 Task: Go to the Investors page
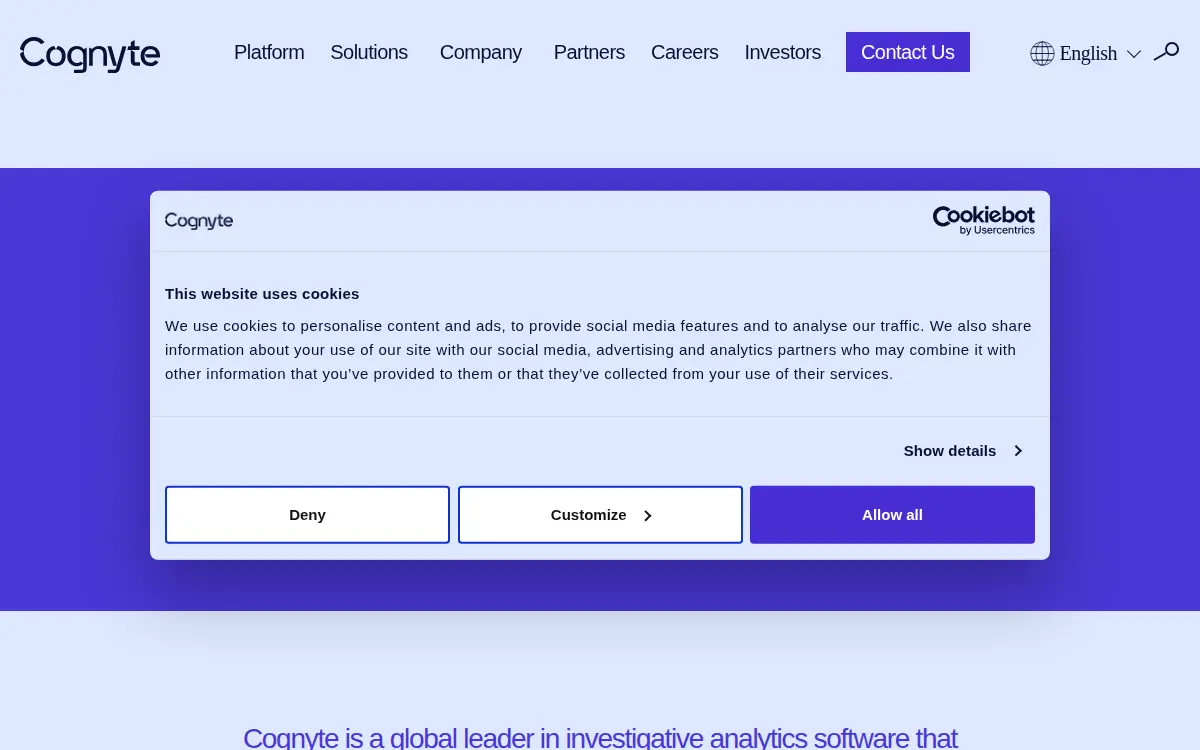tap(782, 52)
